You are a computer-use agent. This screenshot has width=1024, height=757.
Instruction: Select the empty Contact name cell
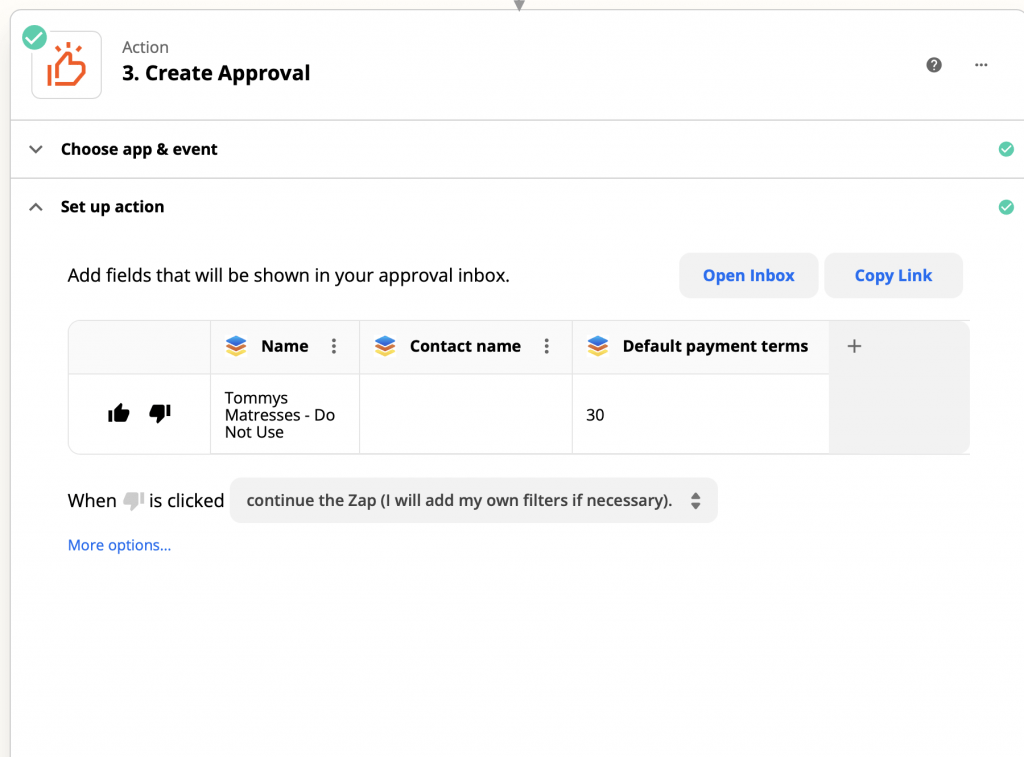[x=466, y=415]
